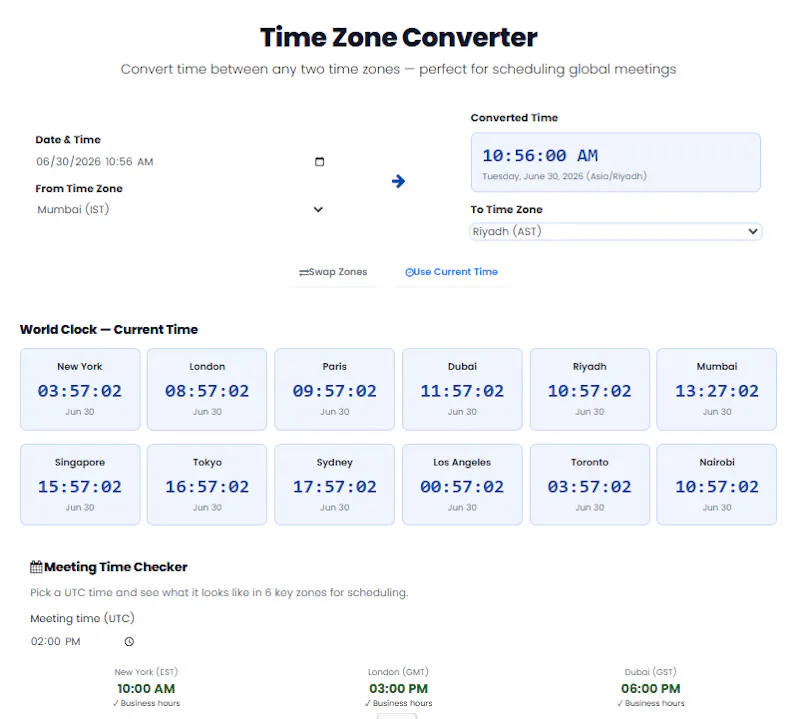The width and height of the screenshot is (800, 719).
Task: Click the Tuesday, June 30, 2026 date line
Action: [x=564, y=176]
